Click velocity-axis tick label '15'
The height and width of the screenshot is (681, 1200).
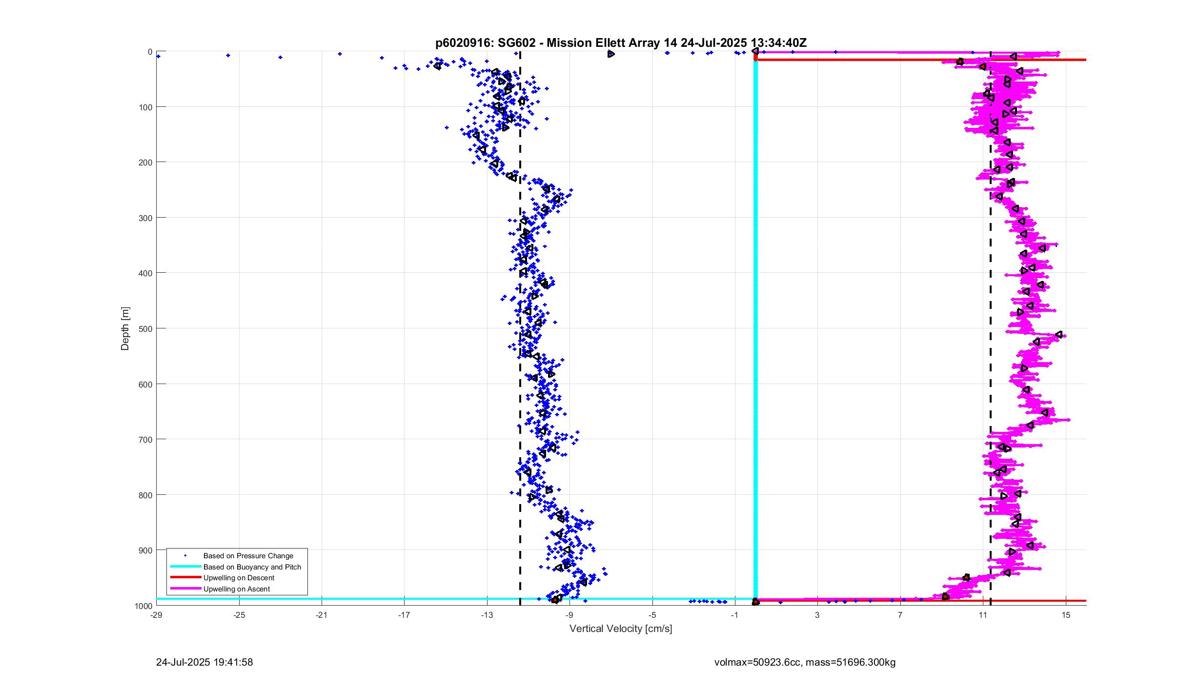point(1066,615)
